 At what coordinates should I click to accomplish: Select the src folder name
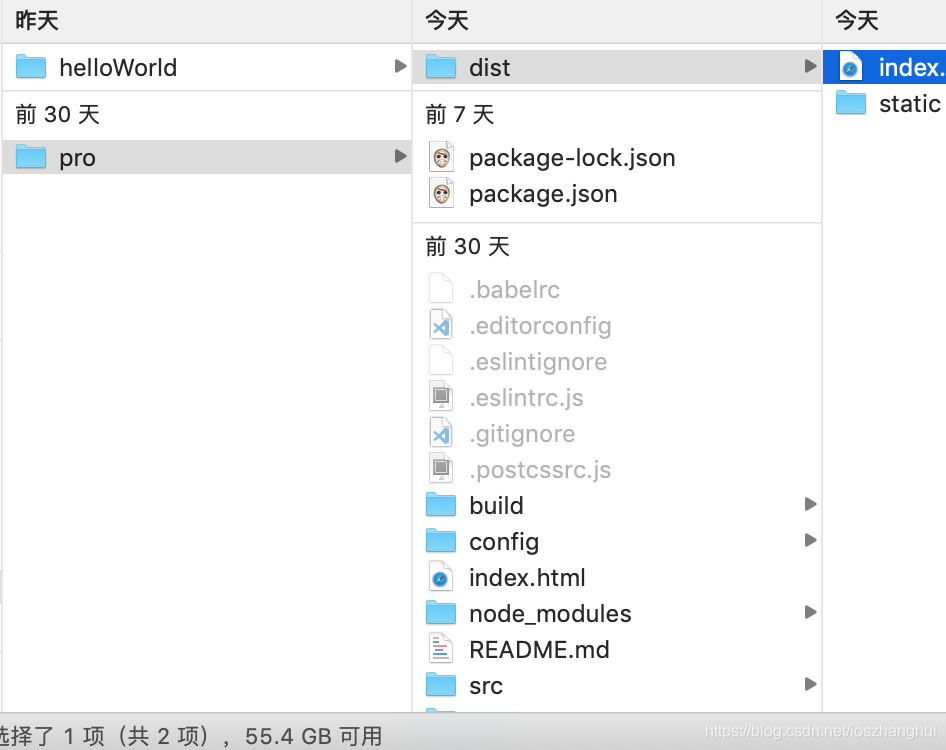coord(486,686)
